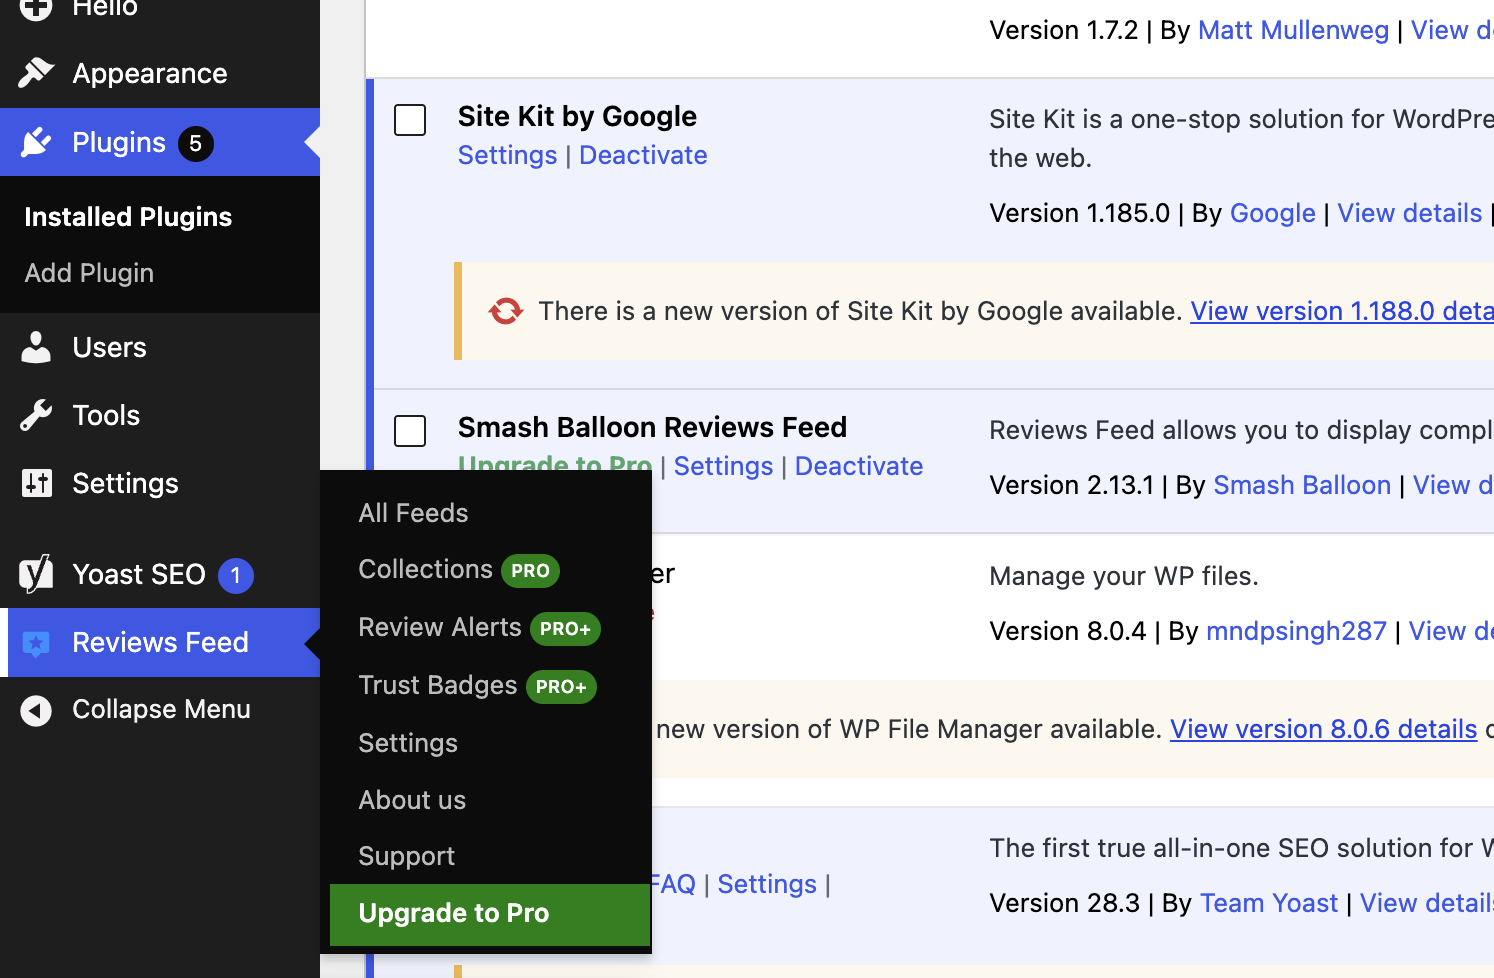This screenshot has width=1494, height=978.
Task: Select the Site Kit by Google checkbox
Action: click(x=410, y=120)
